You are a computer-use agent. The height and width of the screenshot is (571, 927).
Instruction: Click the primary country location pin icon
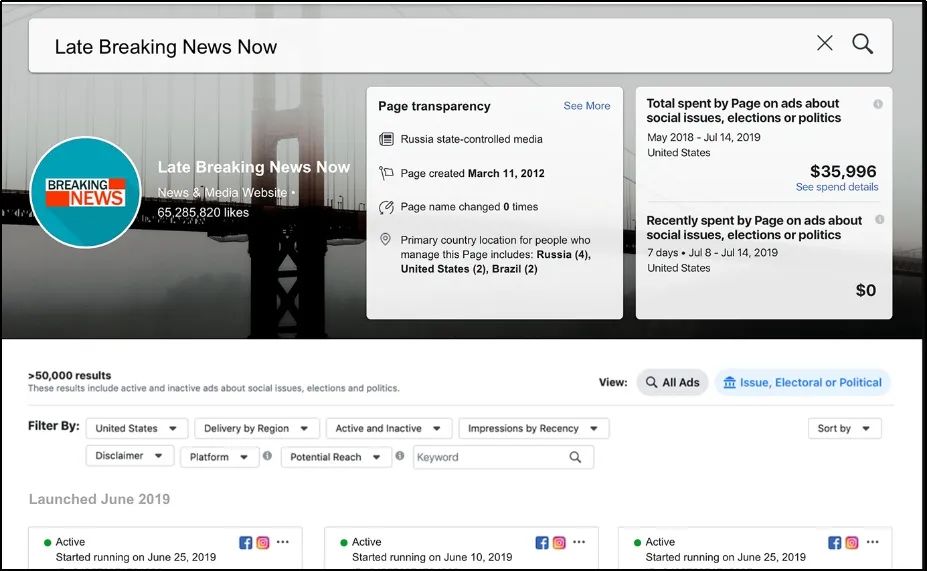point(385,239)
